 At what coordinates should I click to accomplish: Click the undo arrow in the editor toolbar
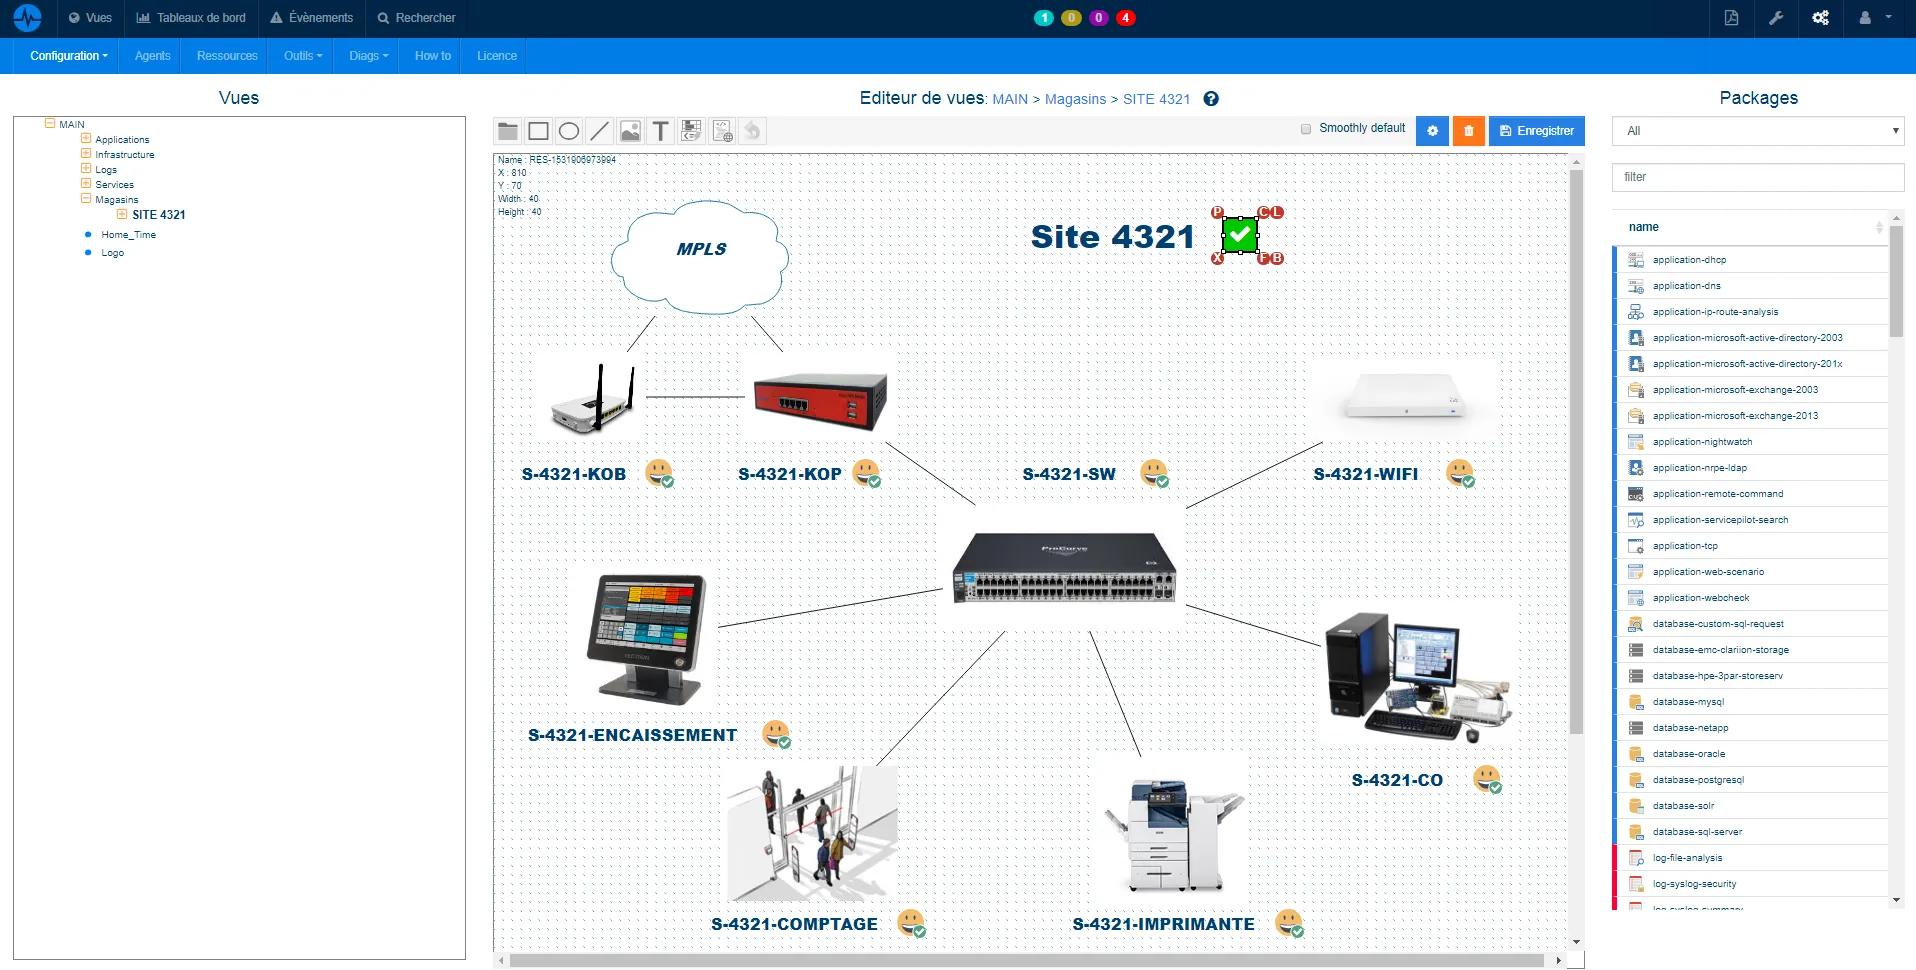[x=752, y=131]
